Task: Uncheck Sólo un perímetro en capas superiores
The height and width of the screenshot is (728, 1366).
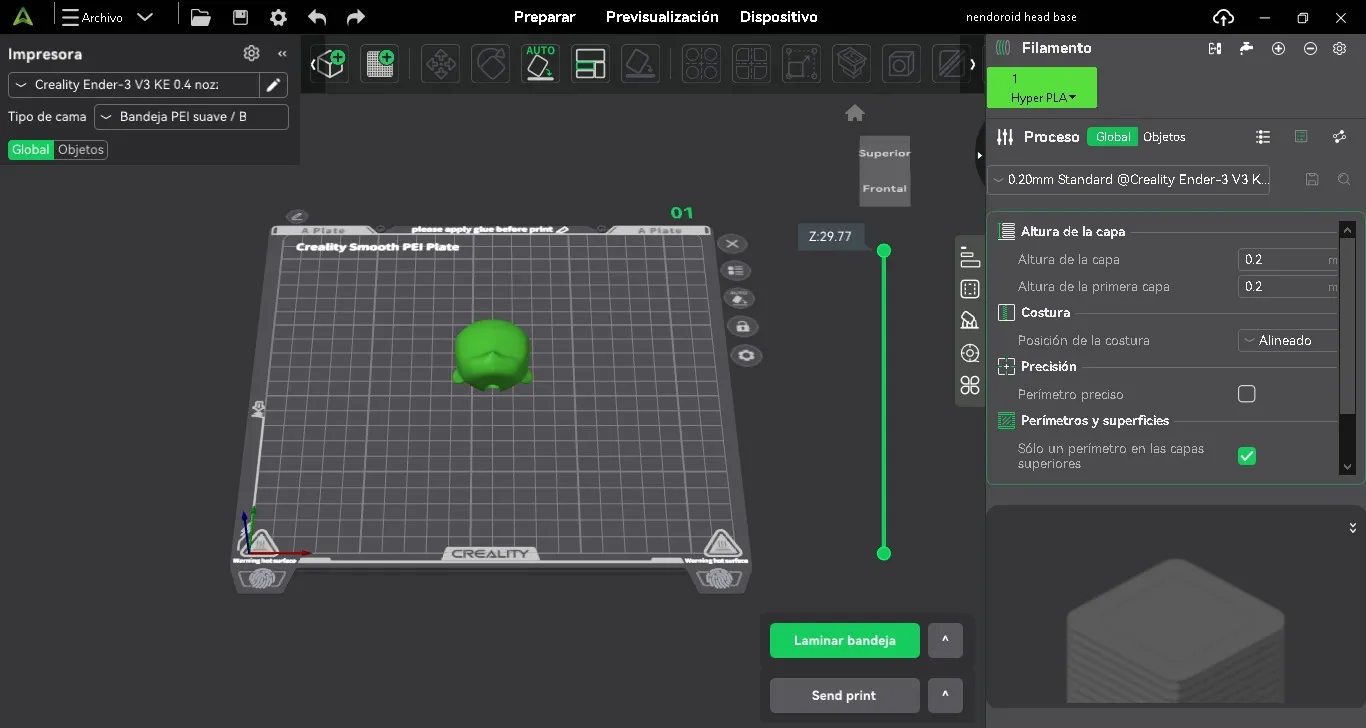Action: click(1246, 456)
